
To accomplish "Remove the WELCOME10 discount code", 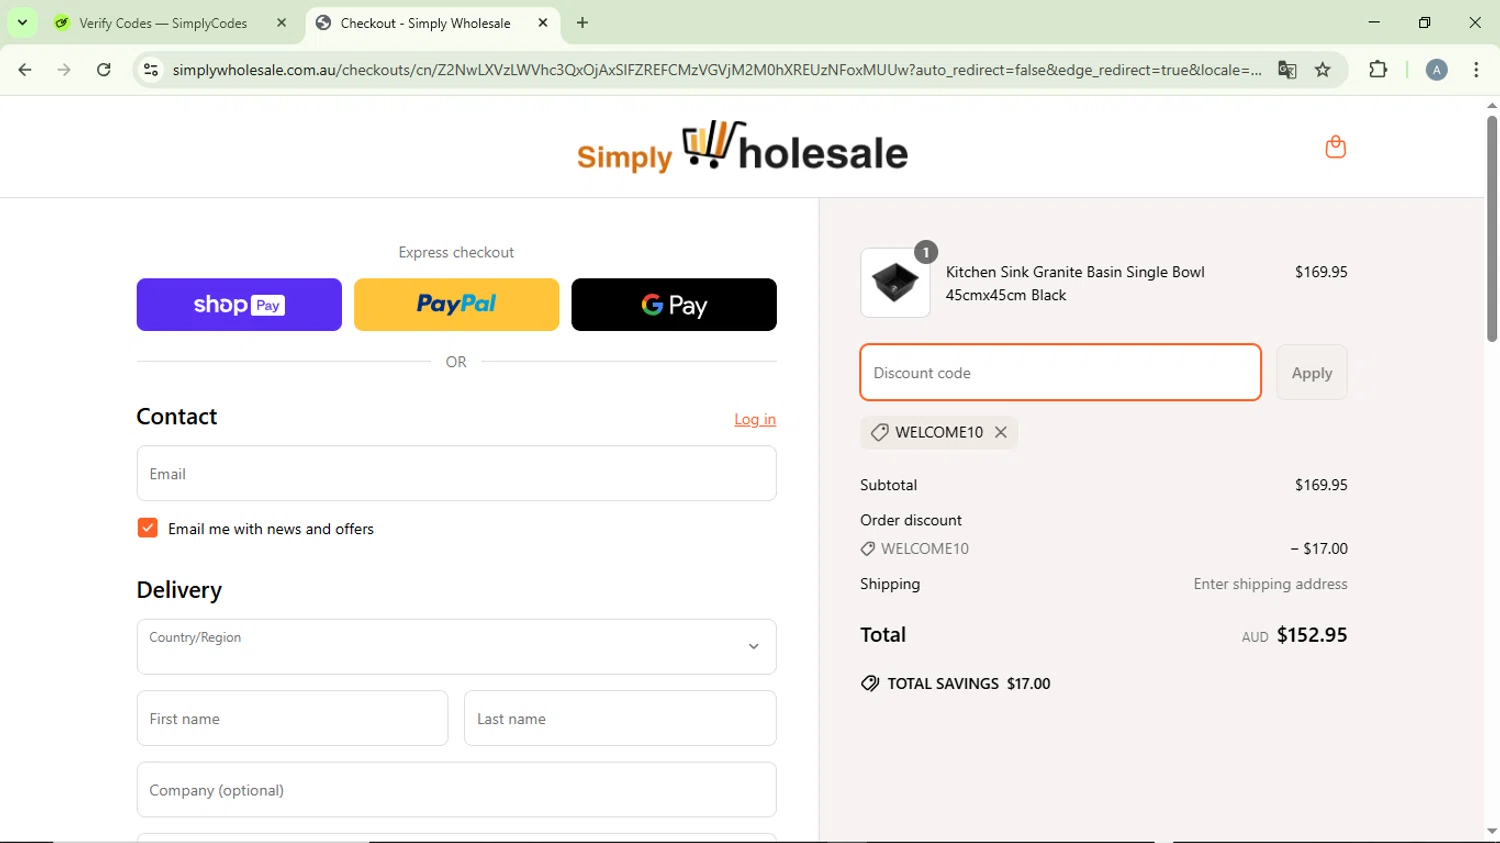I will click(1001, 432).
